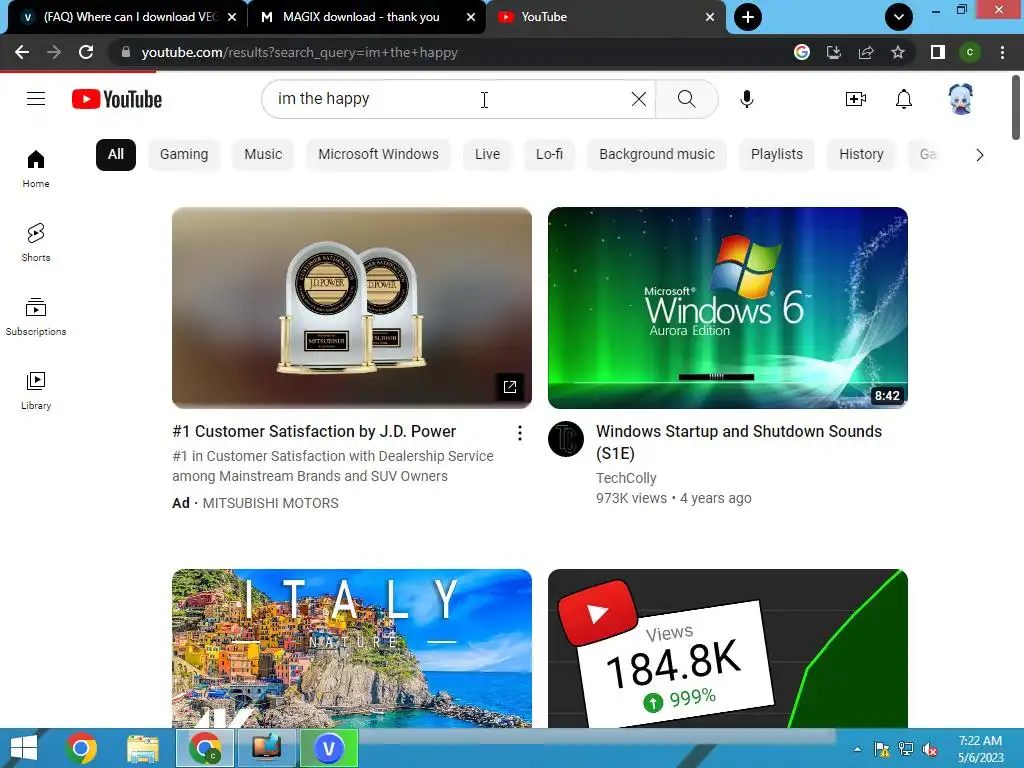
Task: Open the ITALY nature video thumbnail
Action: [351, 648]
